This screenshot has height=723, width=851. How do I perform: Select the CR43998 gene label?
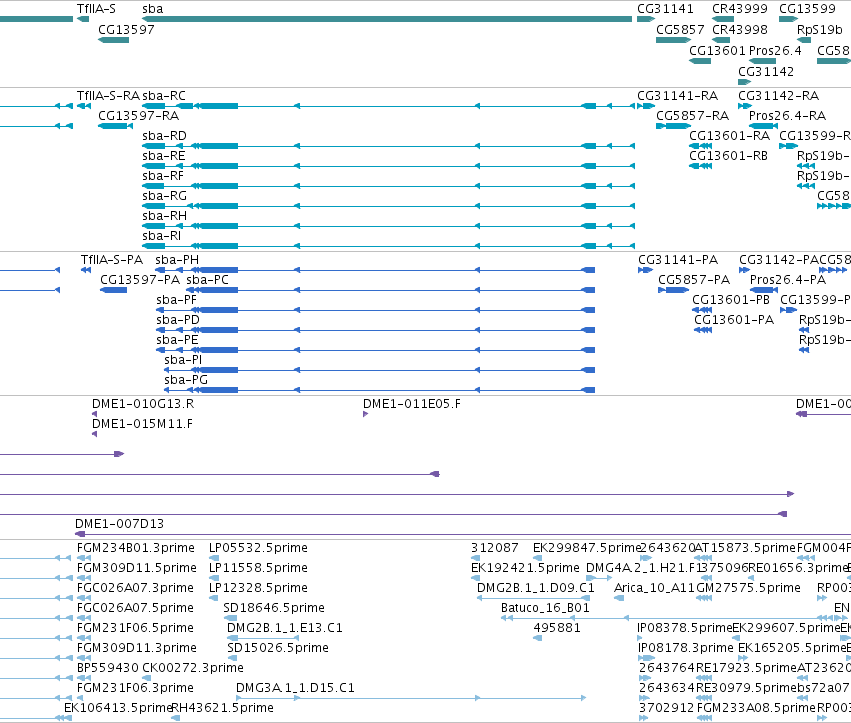pyautogui.click(x=740, y=29)
